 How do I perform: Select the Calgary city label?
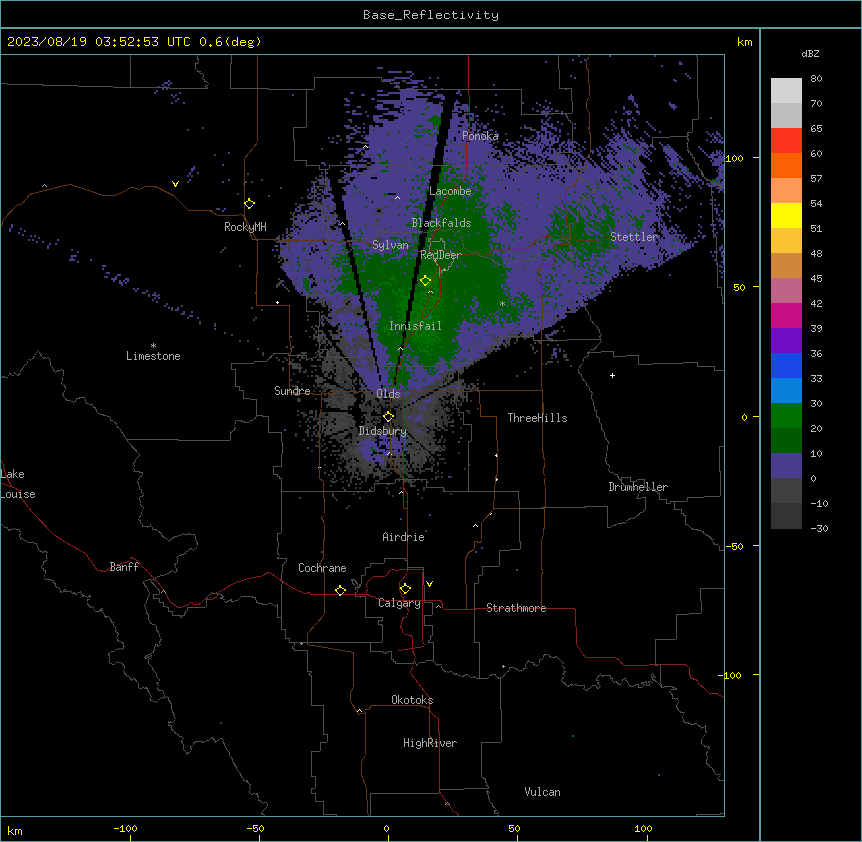click(x=399, y=603)
